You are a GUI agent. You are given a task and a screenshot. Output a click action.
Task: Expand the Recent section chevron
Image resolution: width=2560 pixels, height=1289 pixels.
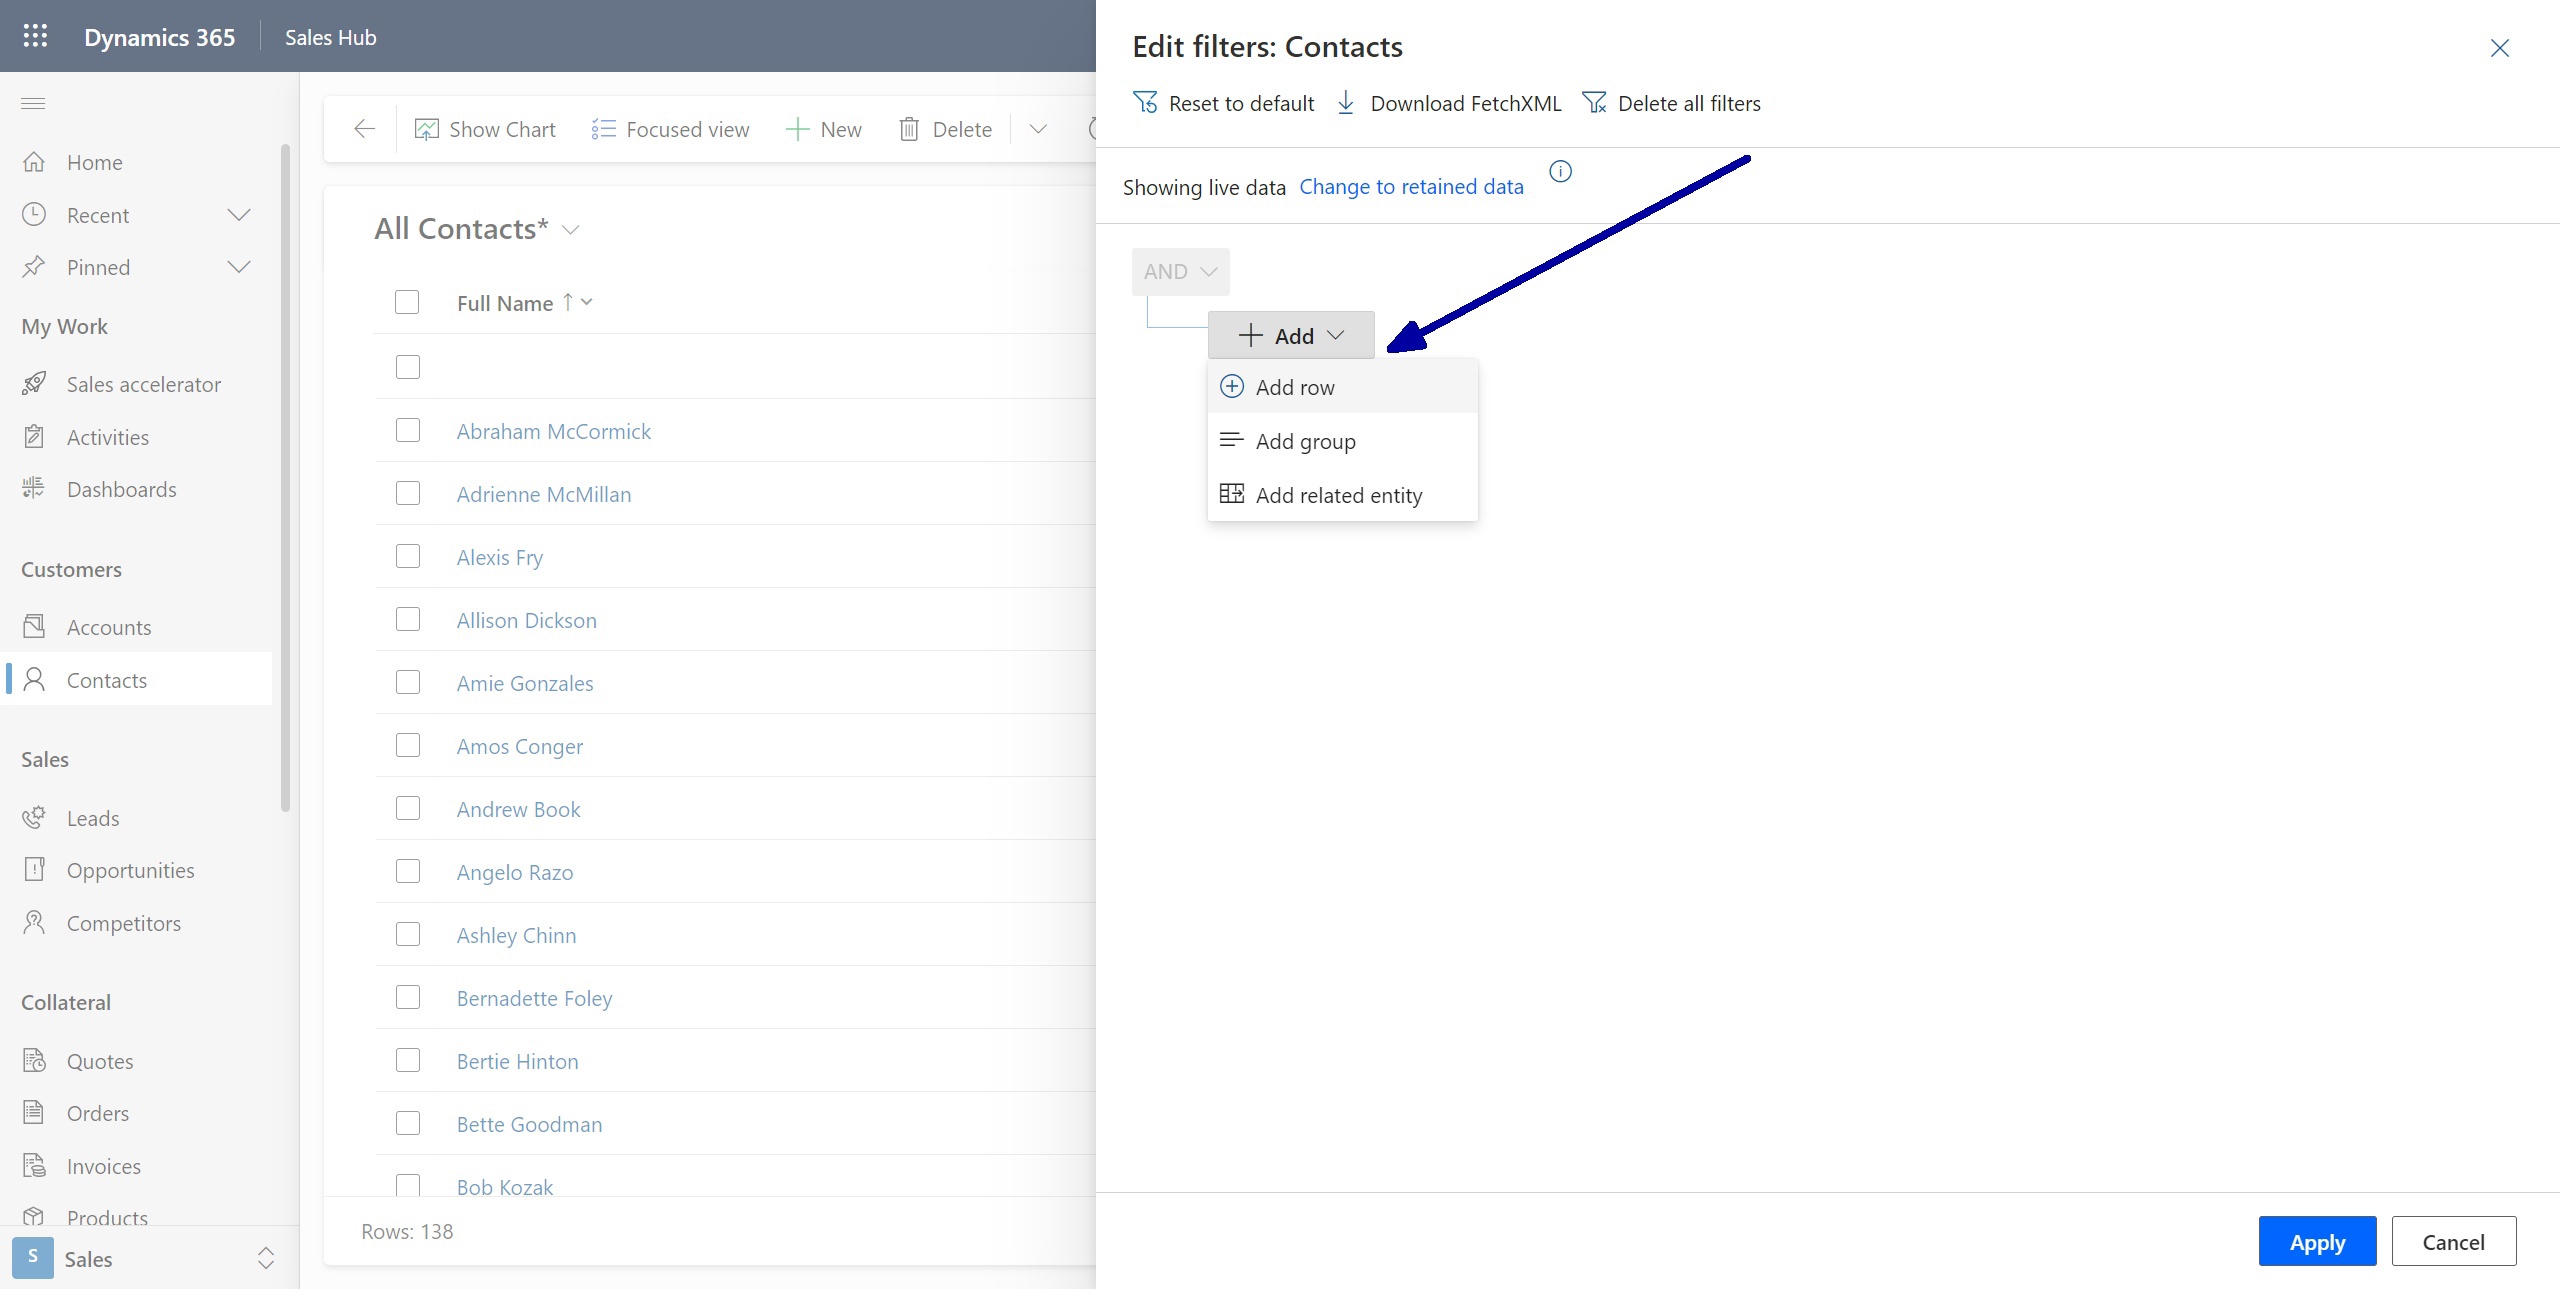coord(239,215)
